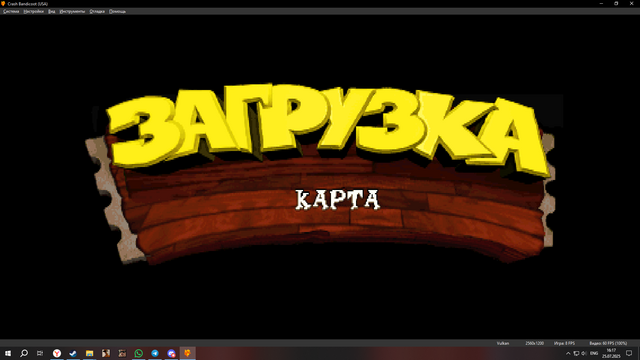Open Windows taskbar search
640x360 pixels.
tap(24, 353)
